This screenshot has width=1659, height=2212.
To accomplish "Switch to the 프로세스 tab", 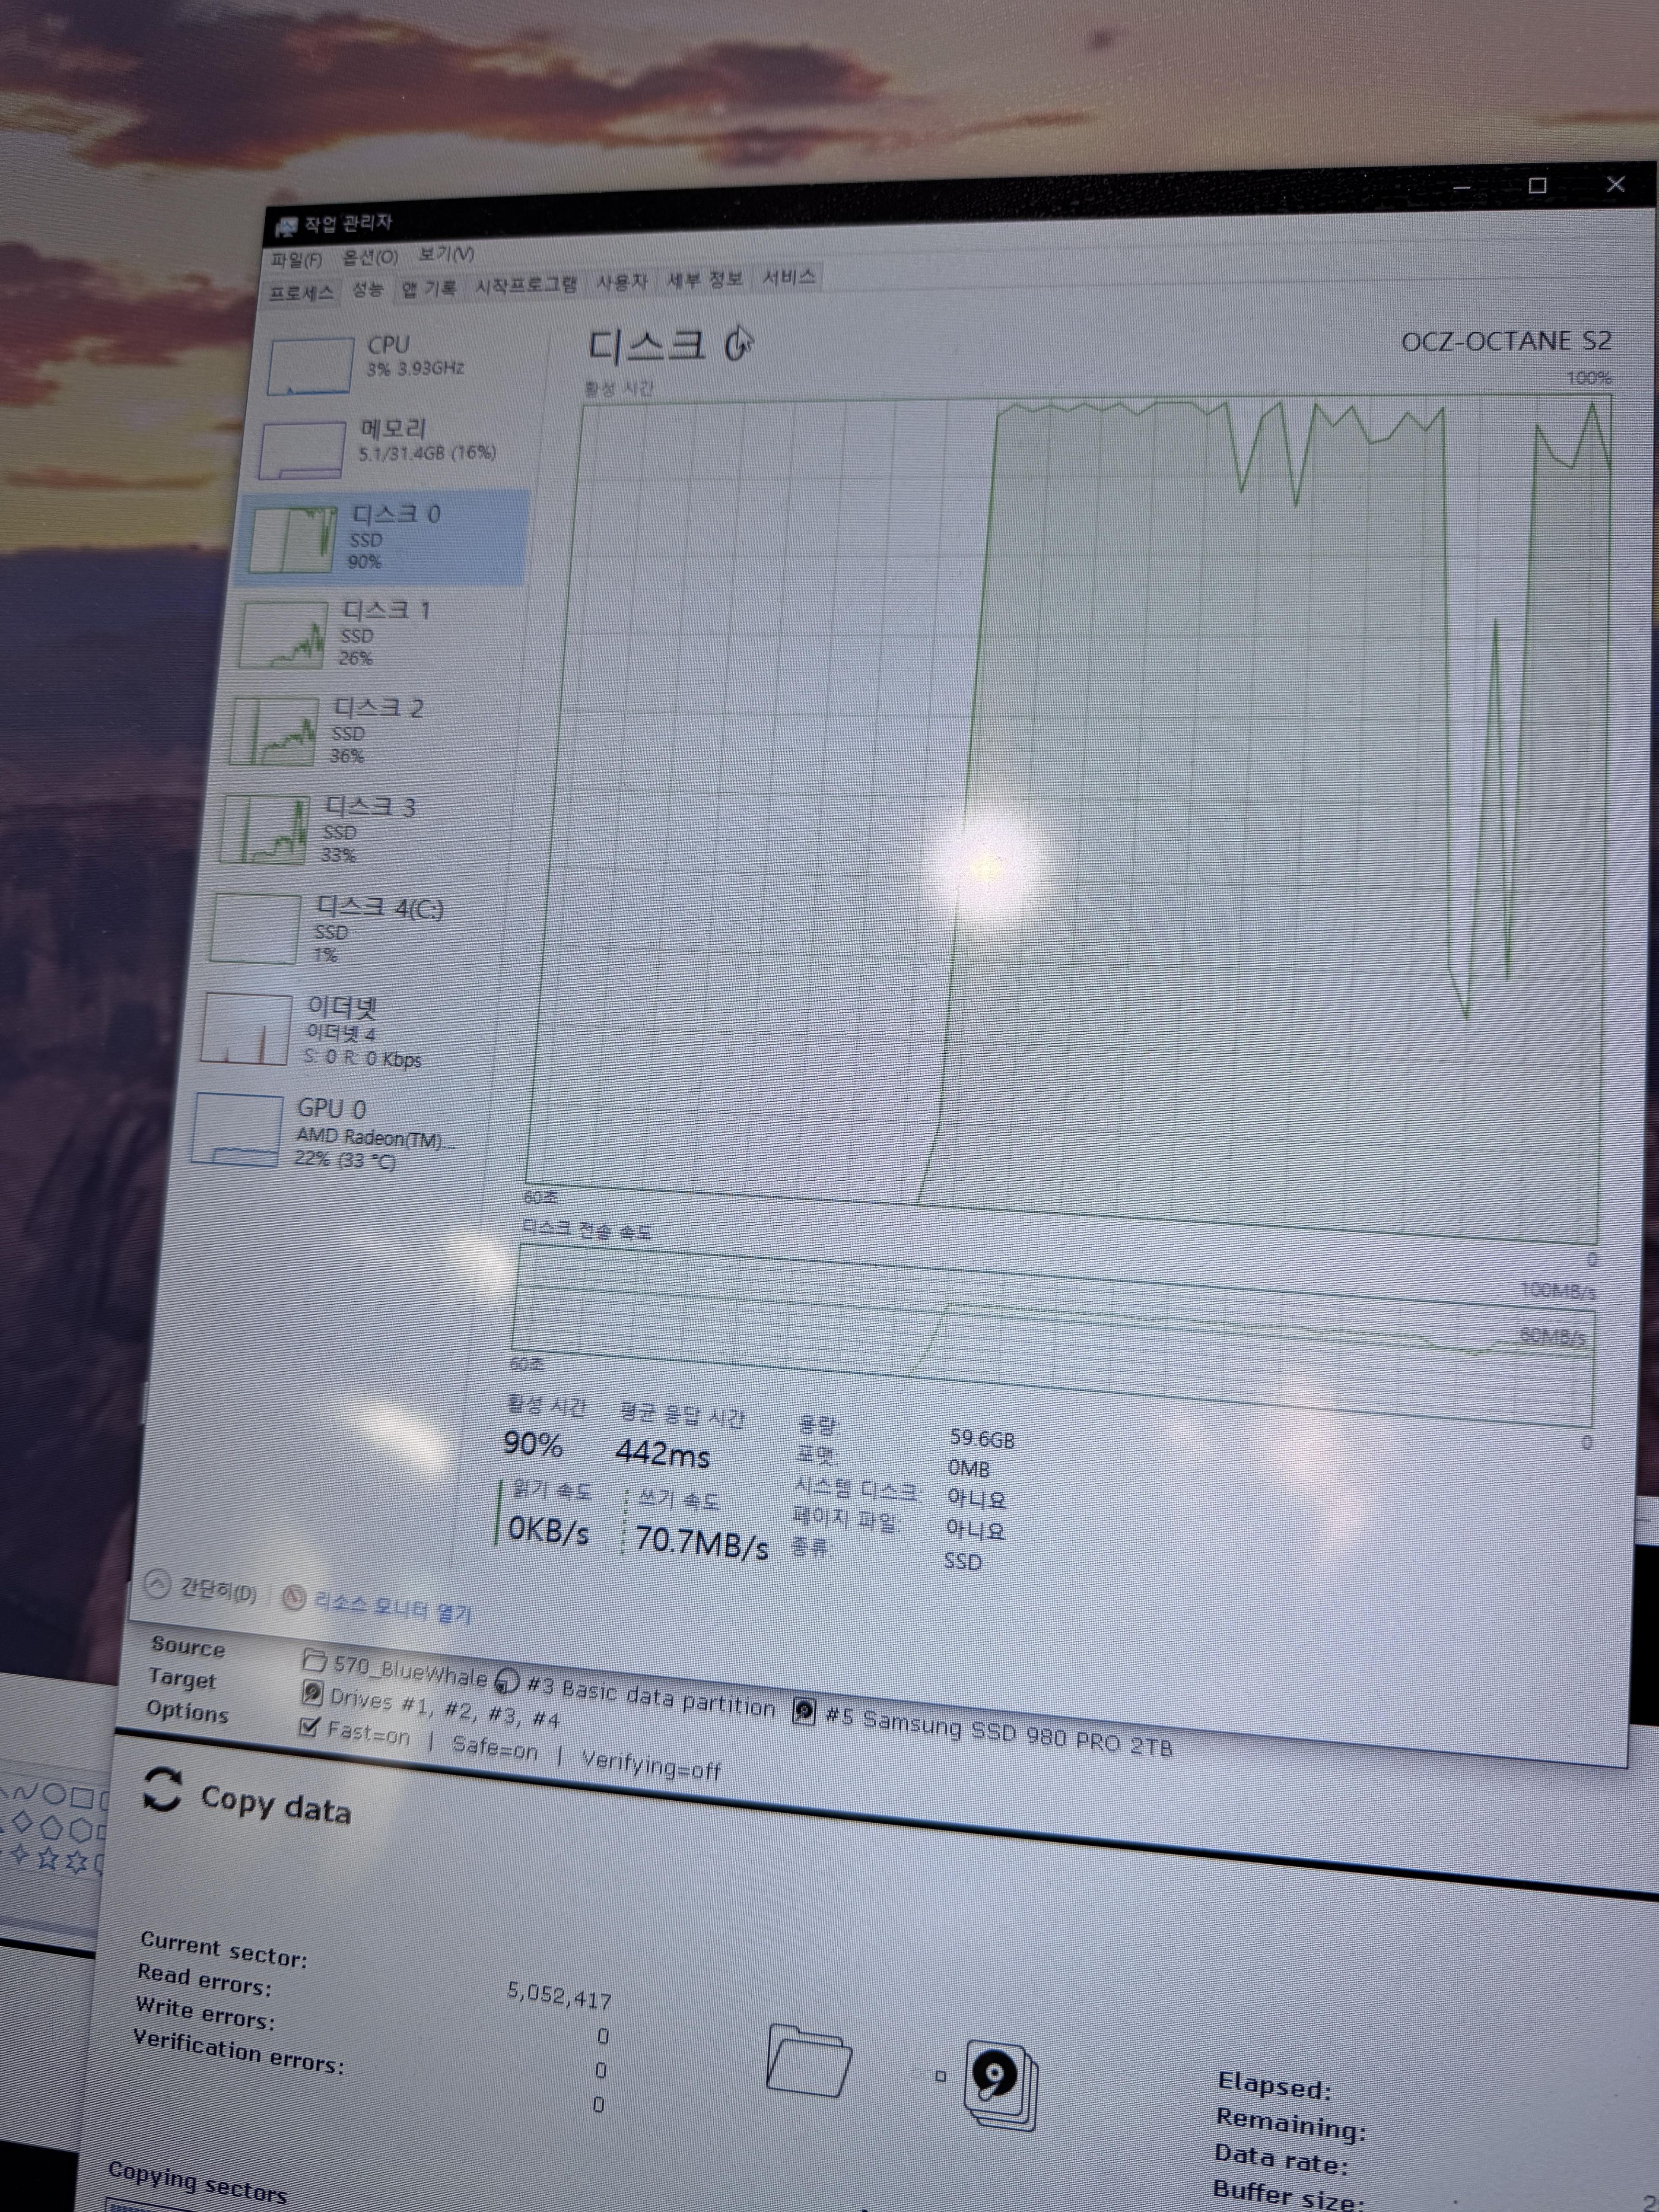I will [302, 292].
